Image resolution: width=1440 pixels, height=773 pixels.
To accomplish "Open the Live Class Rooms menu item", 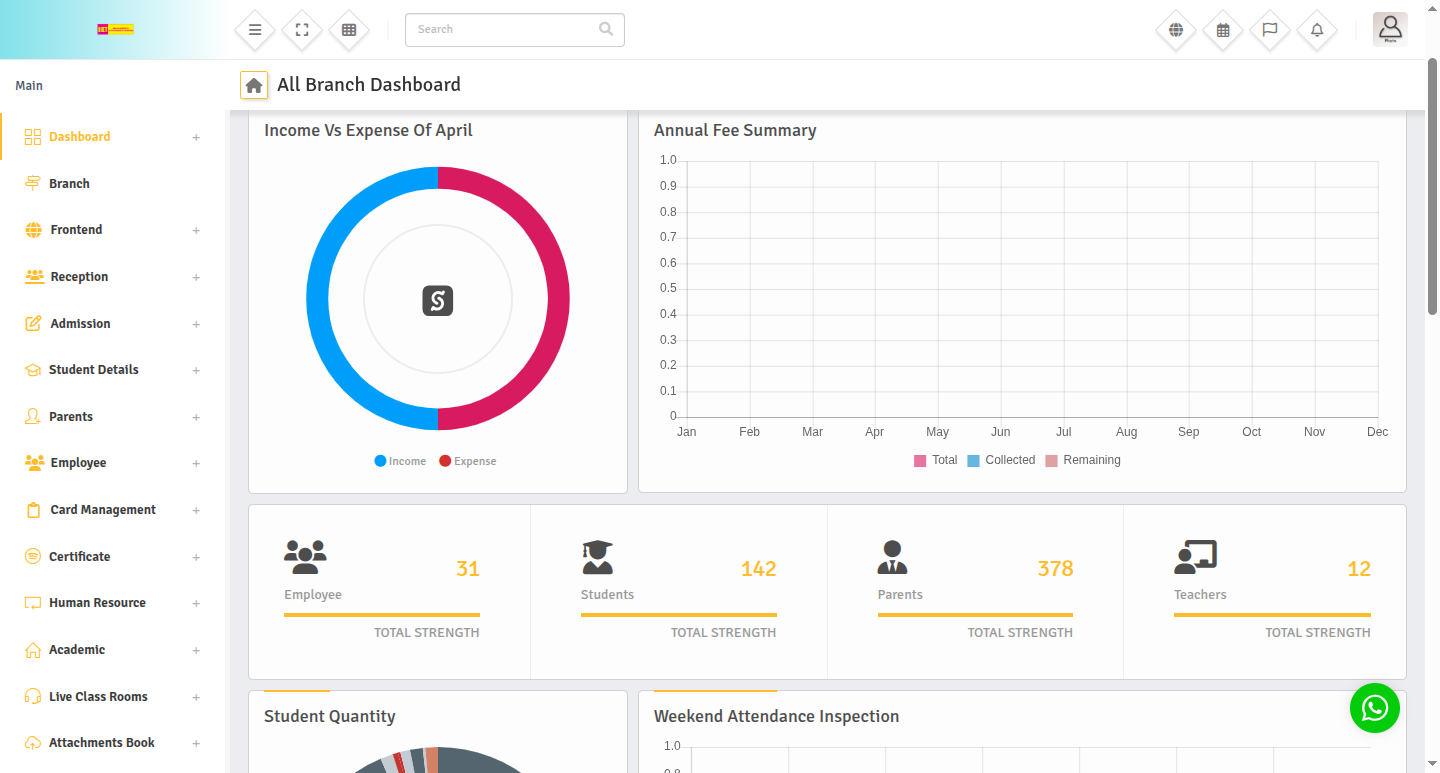I will 113,697.
